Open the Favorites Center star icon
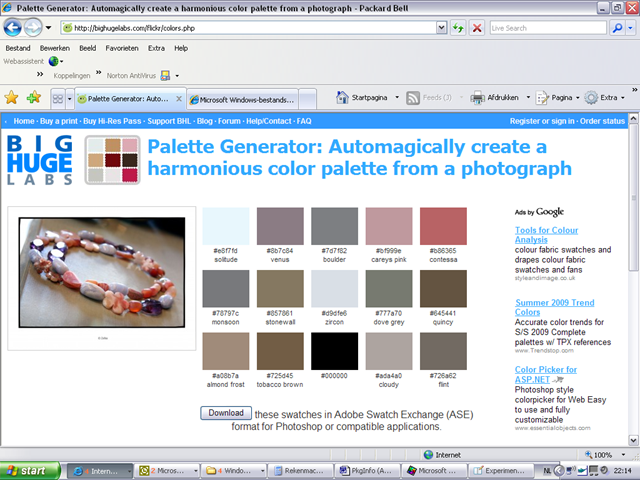Image resolution: width=640 pixels, height=480 pixels. pos(11,98)
